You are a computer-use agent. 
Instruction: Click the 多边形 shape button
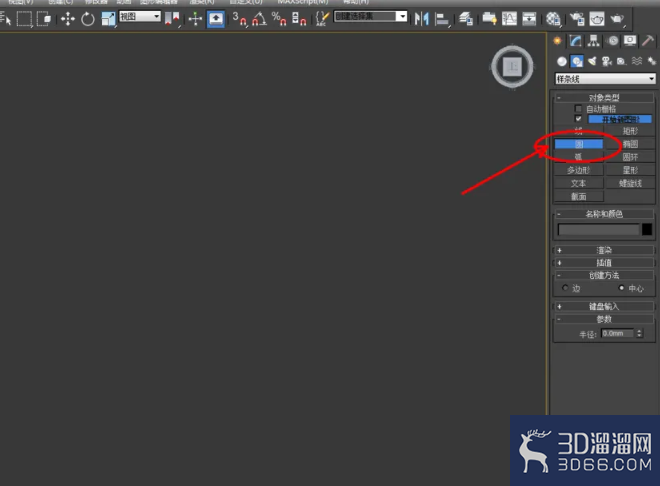click(579, 170)
